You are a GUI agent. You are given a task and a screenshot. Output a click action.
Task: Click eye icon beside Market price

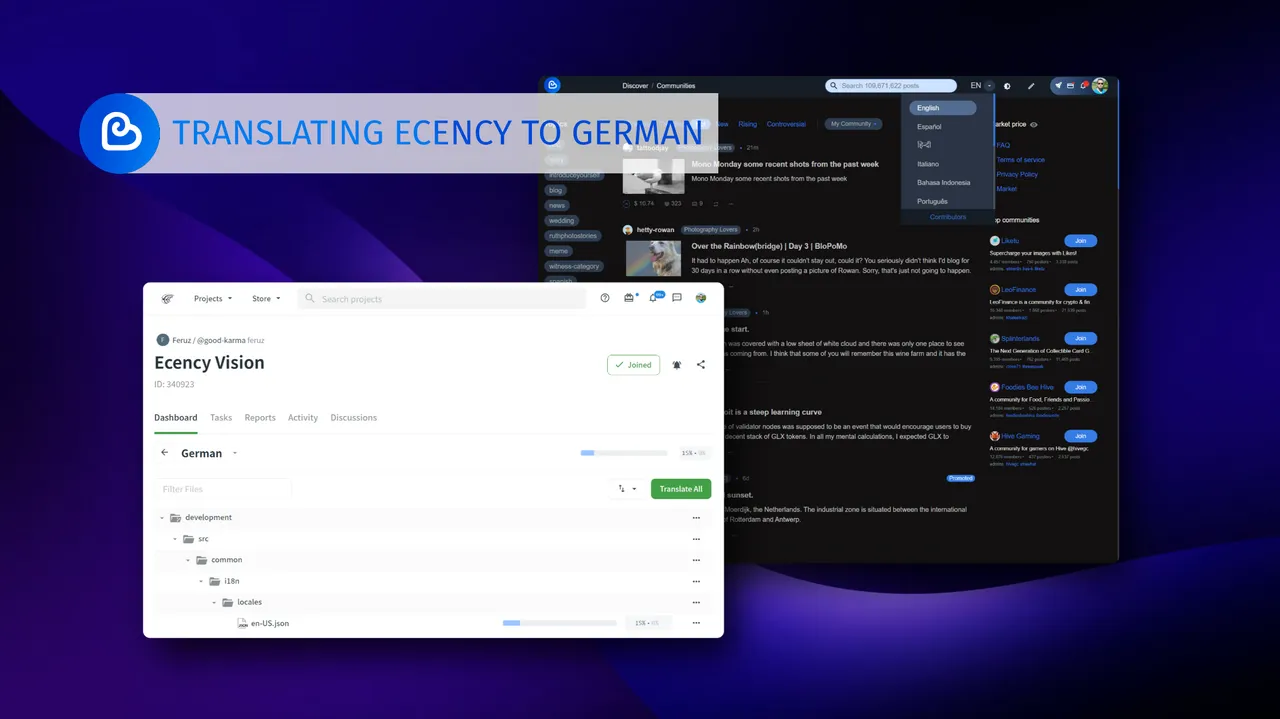click(x=1034, y=125)
